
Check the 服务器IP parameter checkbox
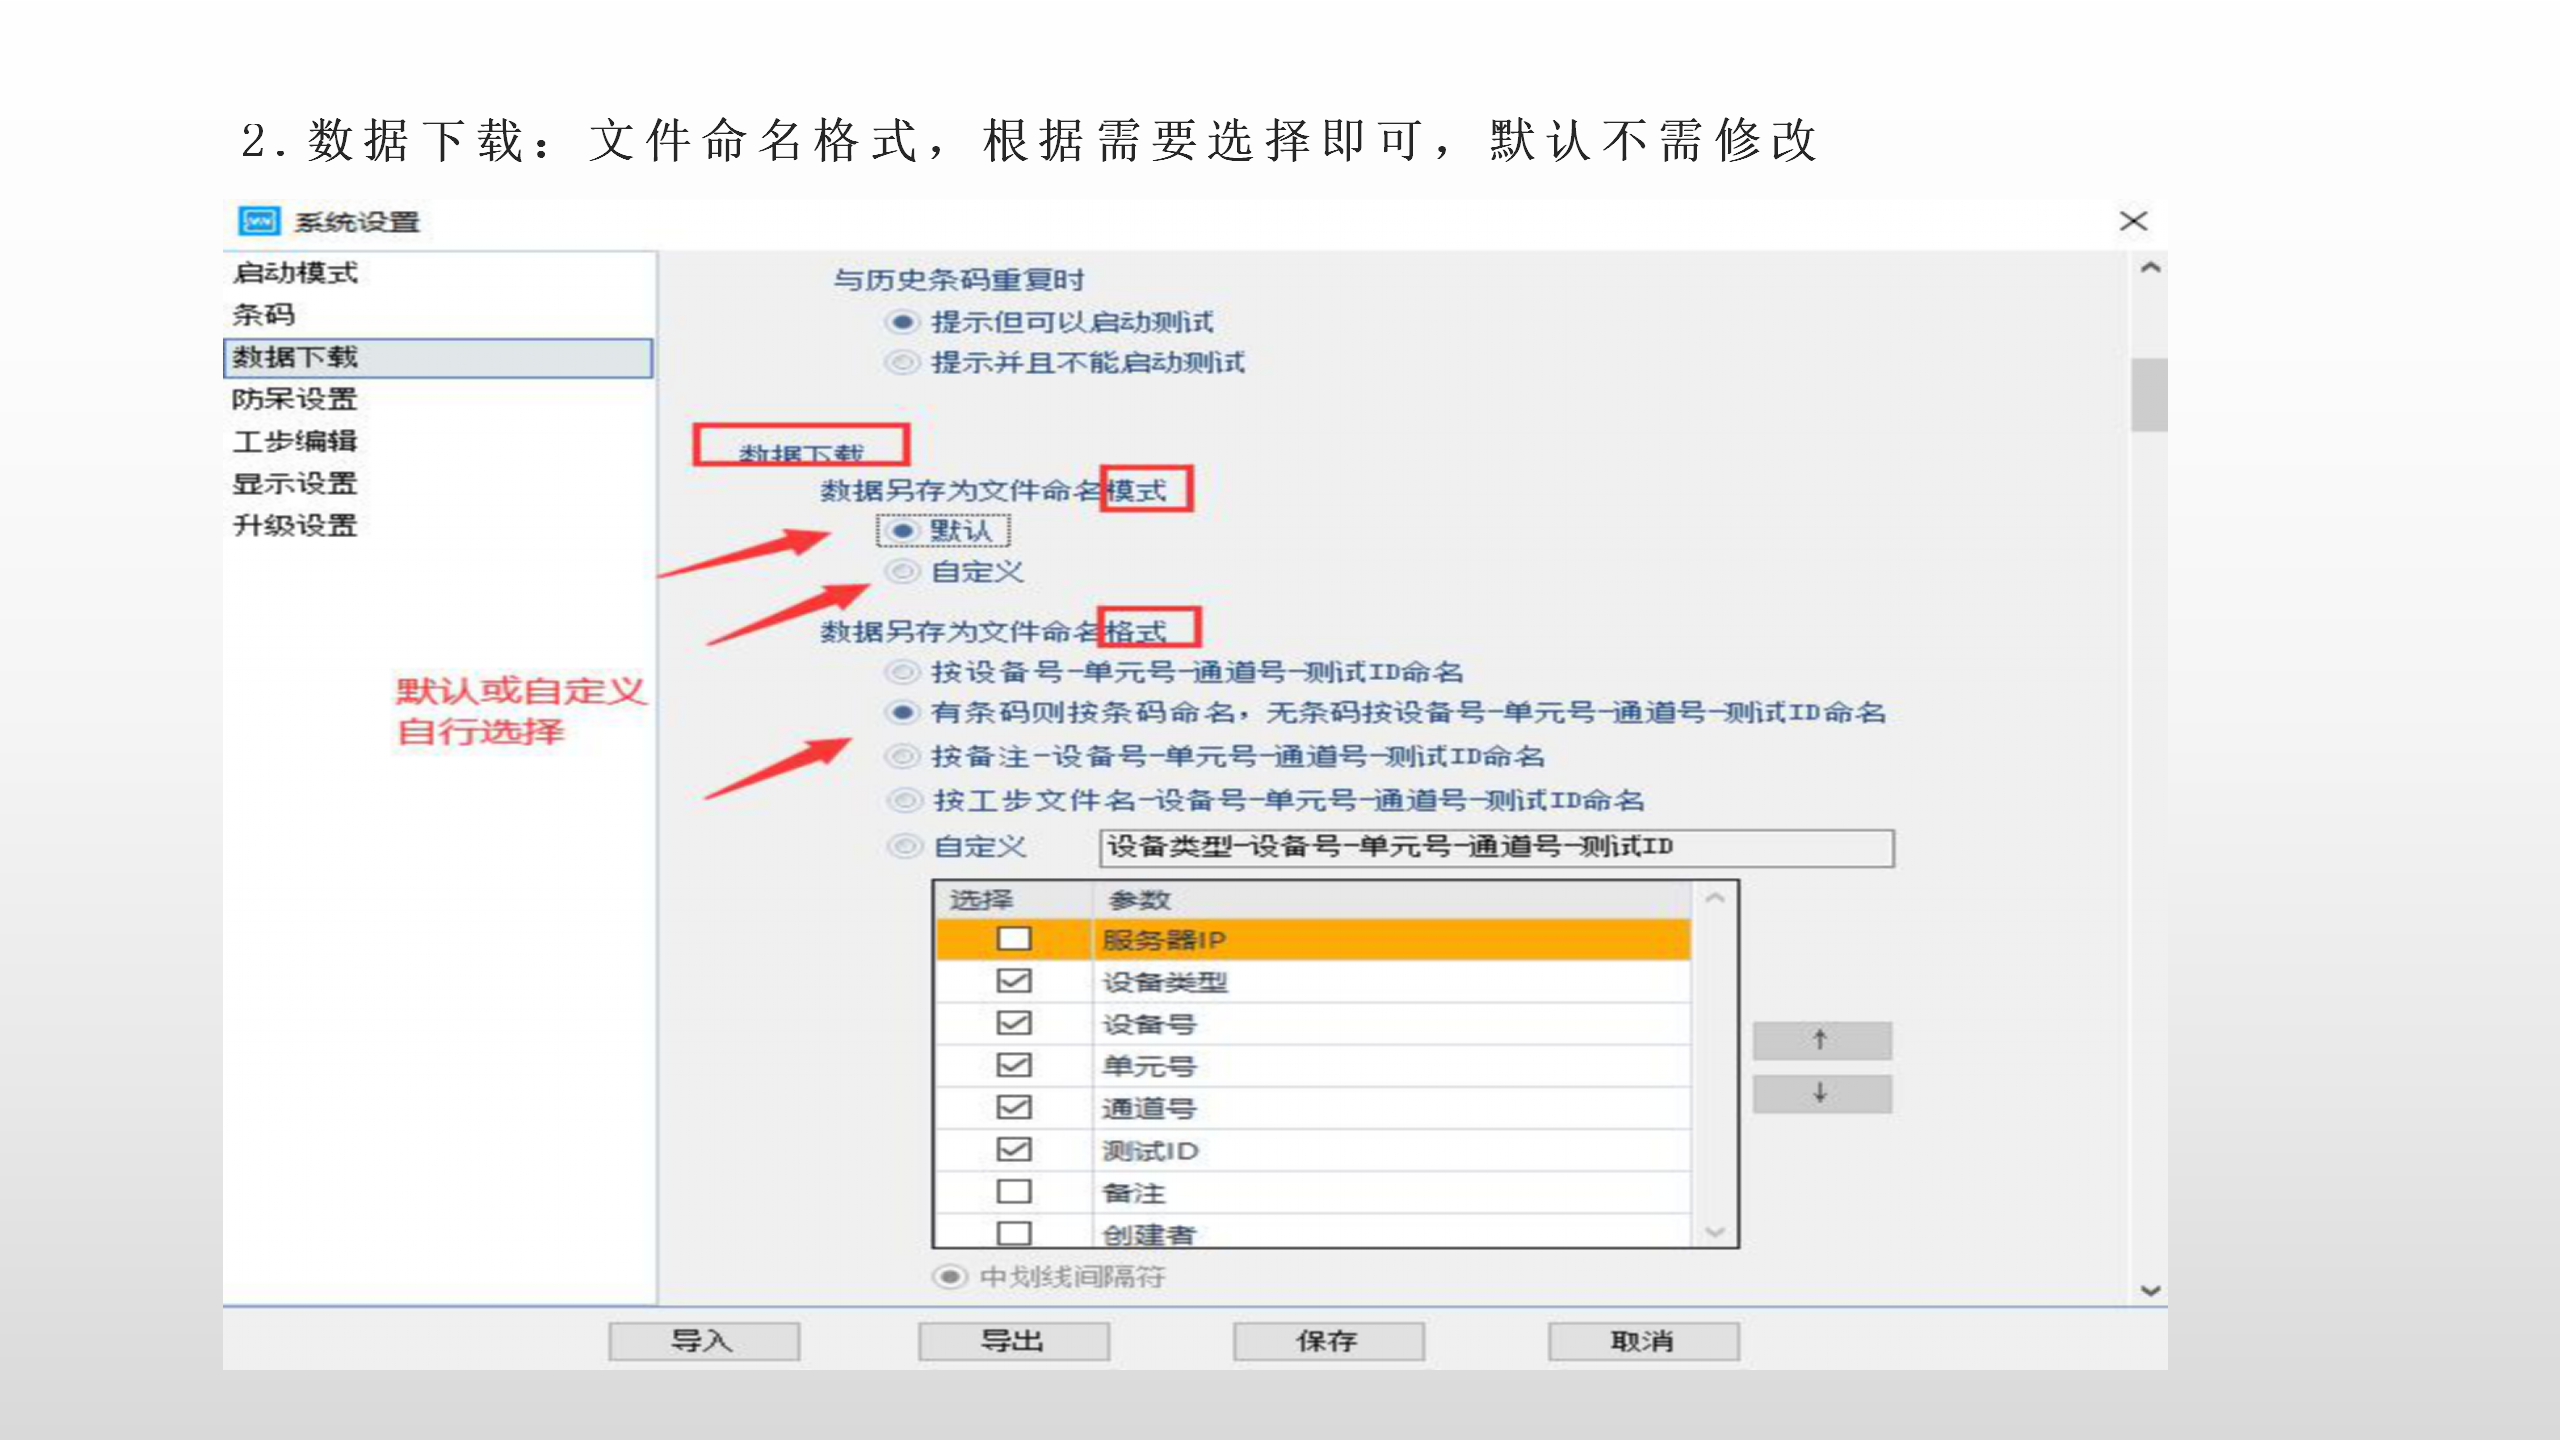(x=1013, y=939)
